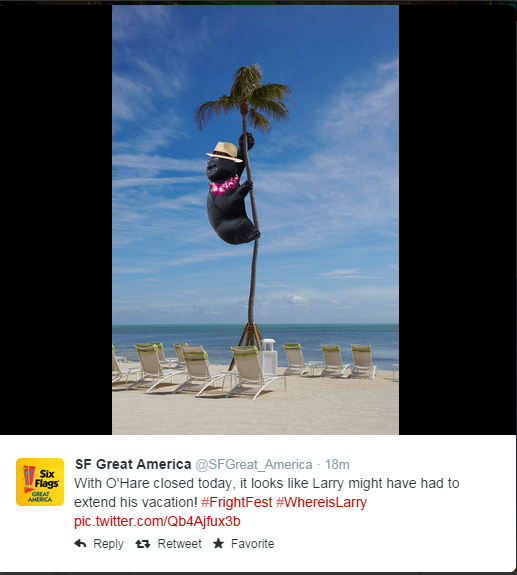The image size is (517, 575).
Task: Click the Retweet text label
Action: 179,543
